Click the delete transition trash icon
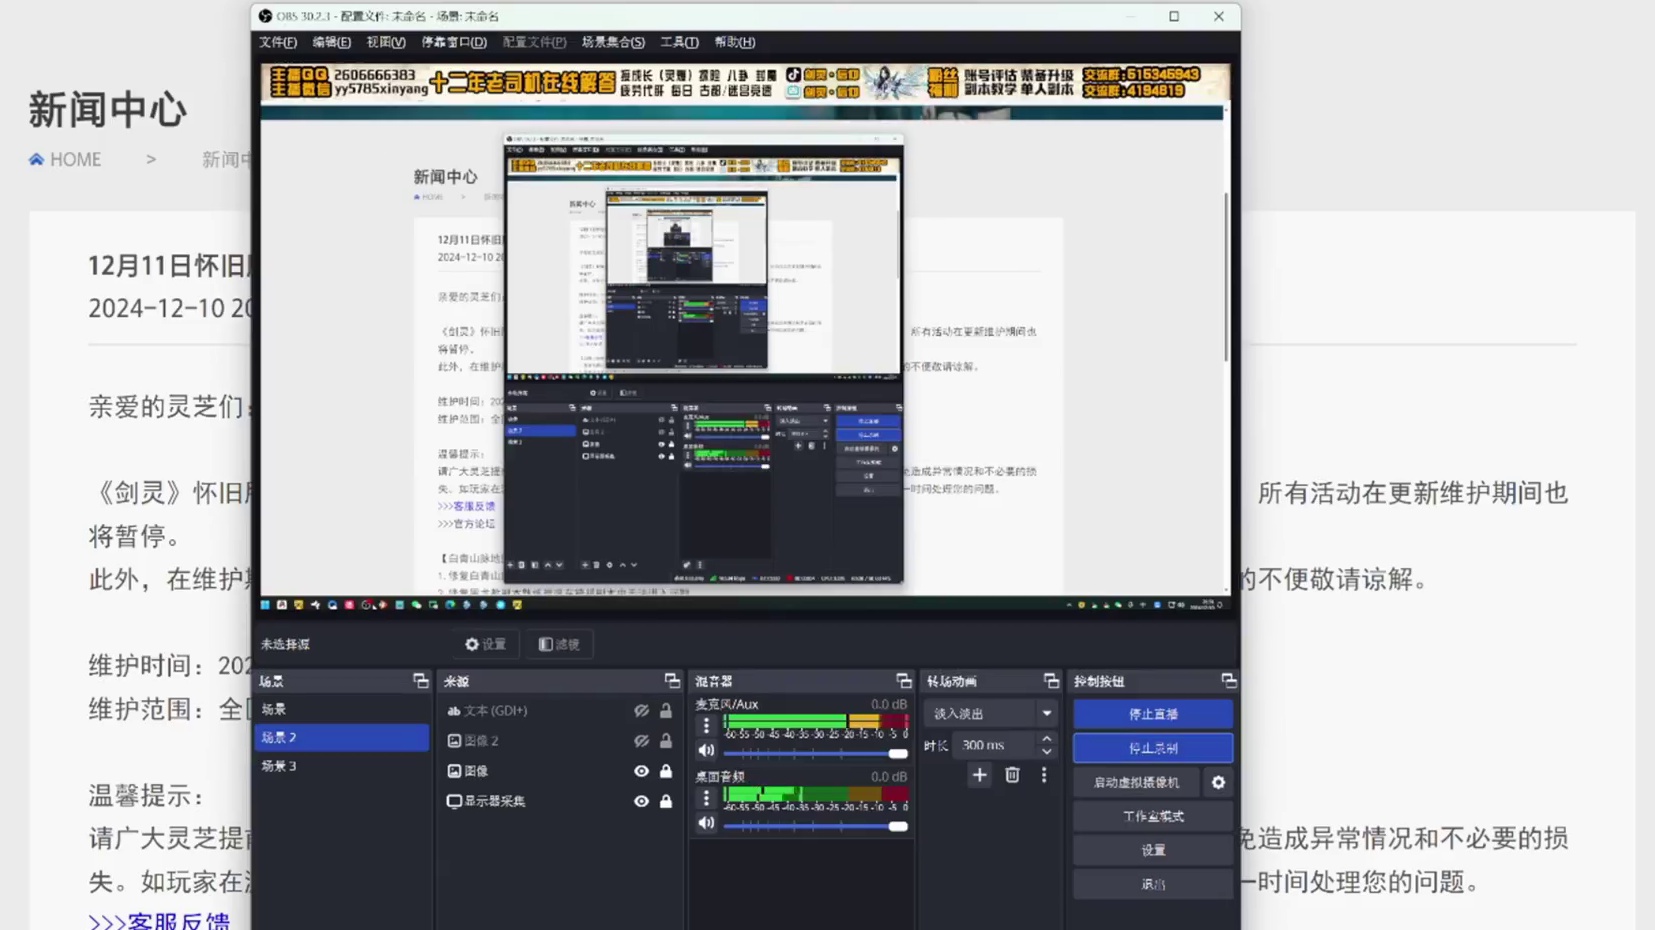The image size is (1655, 930). coord(1011,775)
